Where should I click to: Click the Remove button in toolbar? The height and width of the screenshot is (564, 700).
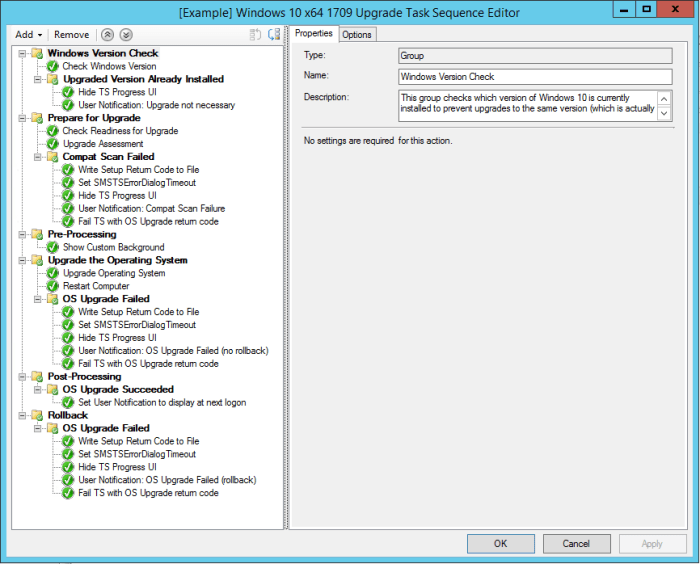click(x=71, y=34)
